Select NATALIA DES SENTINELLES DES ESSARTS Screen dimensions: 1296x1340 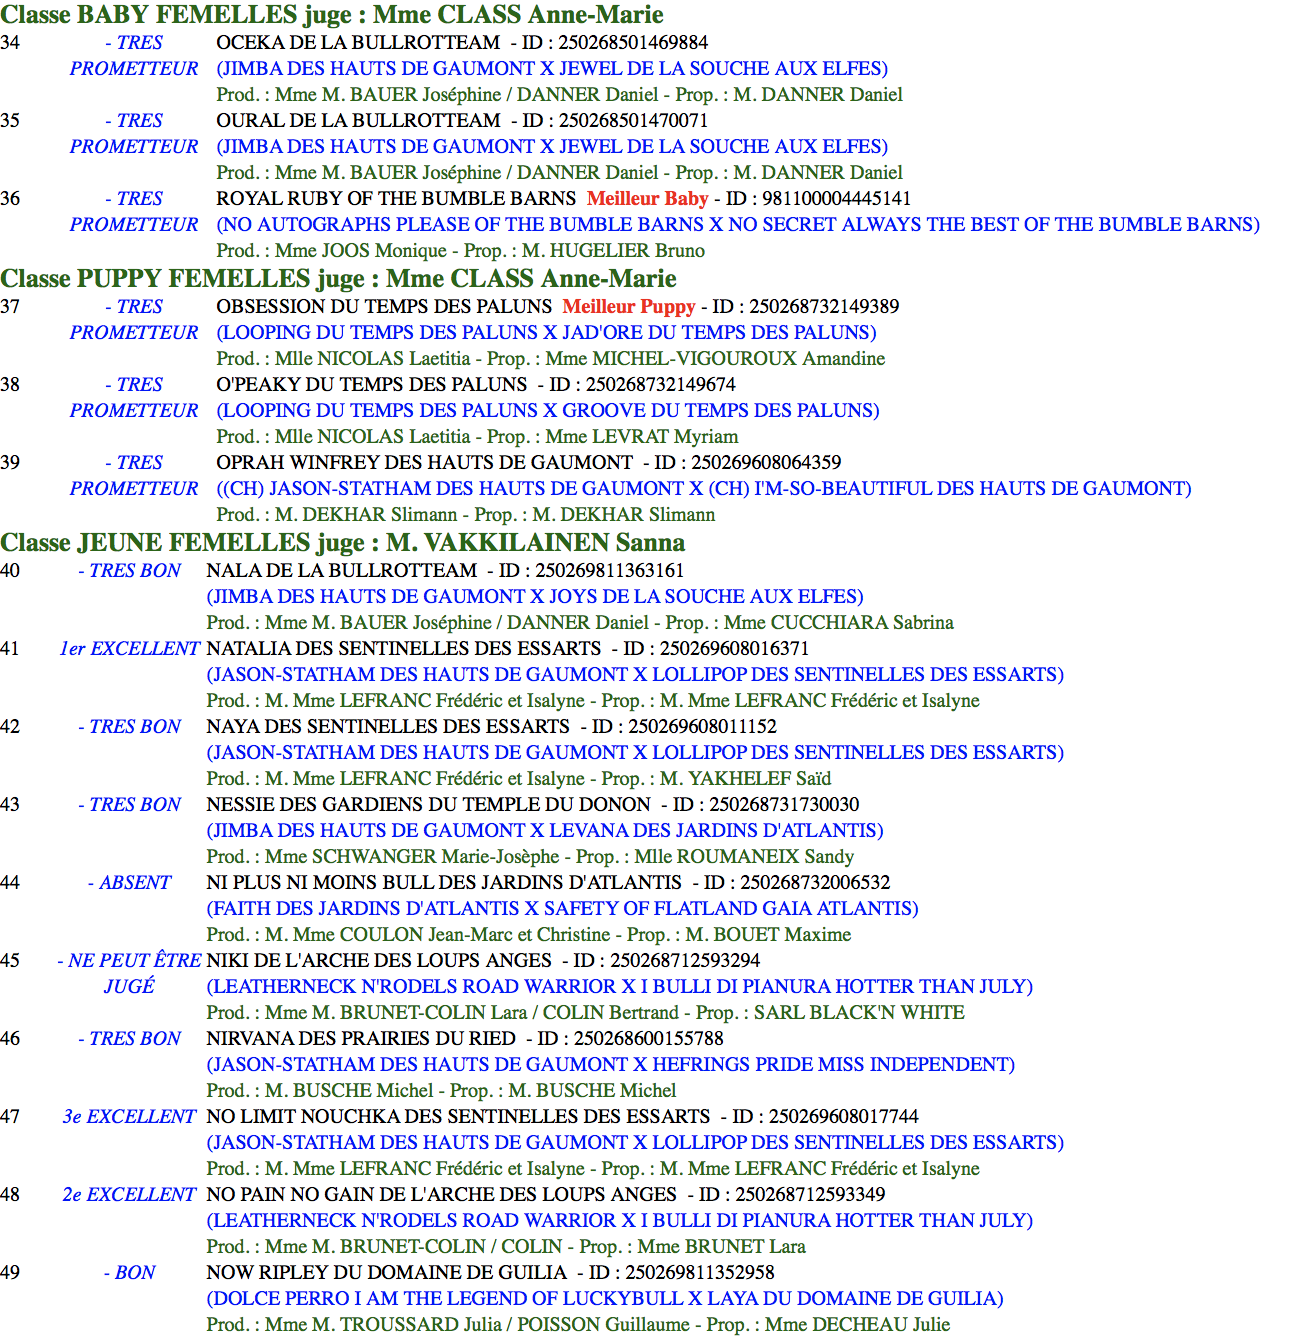coord(404,648)
